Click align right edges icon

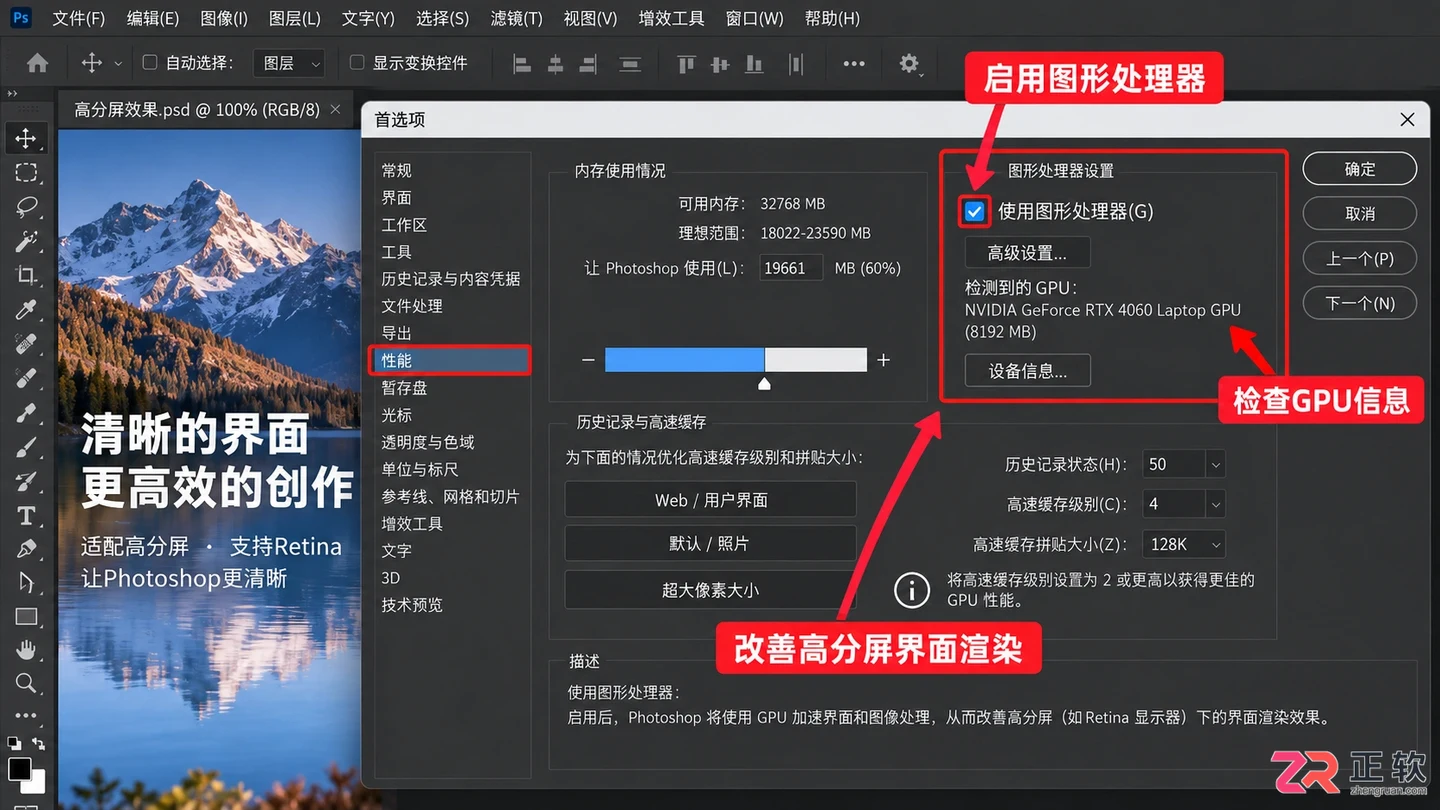[x=588, y=64]
